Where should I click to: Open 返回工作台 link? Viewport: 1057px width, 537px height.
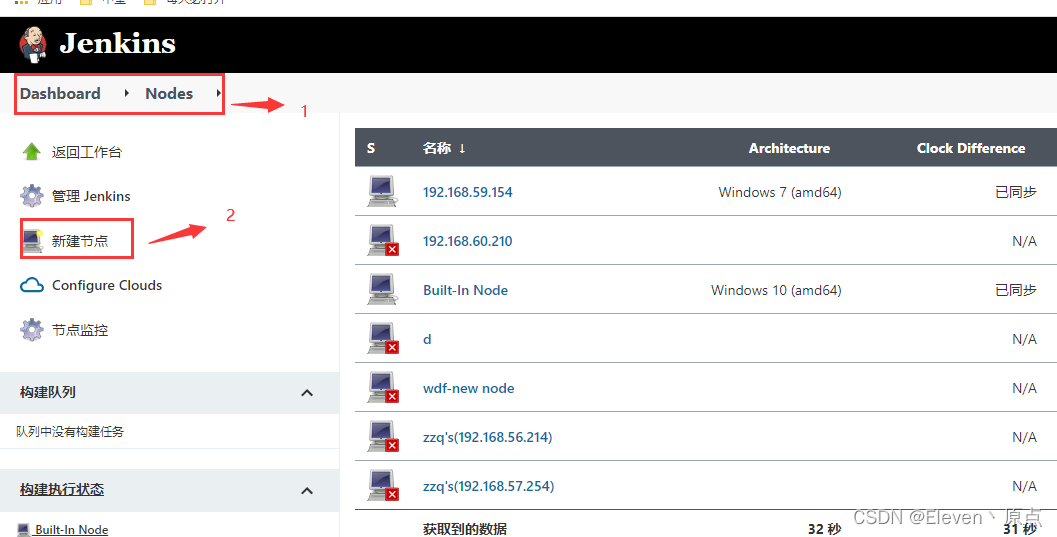pyautogui.click(x=87, y=152)
